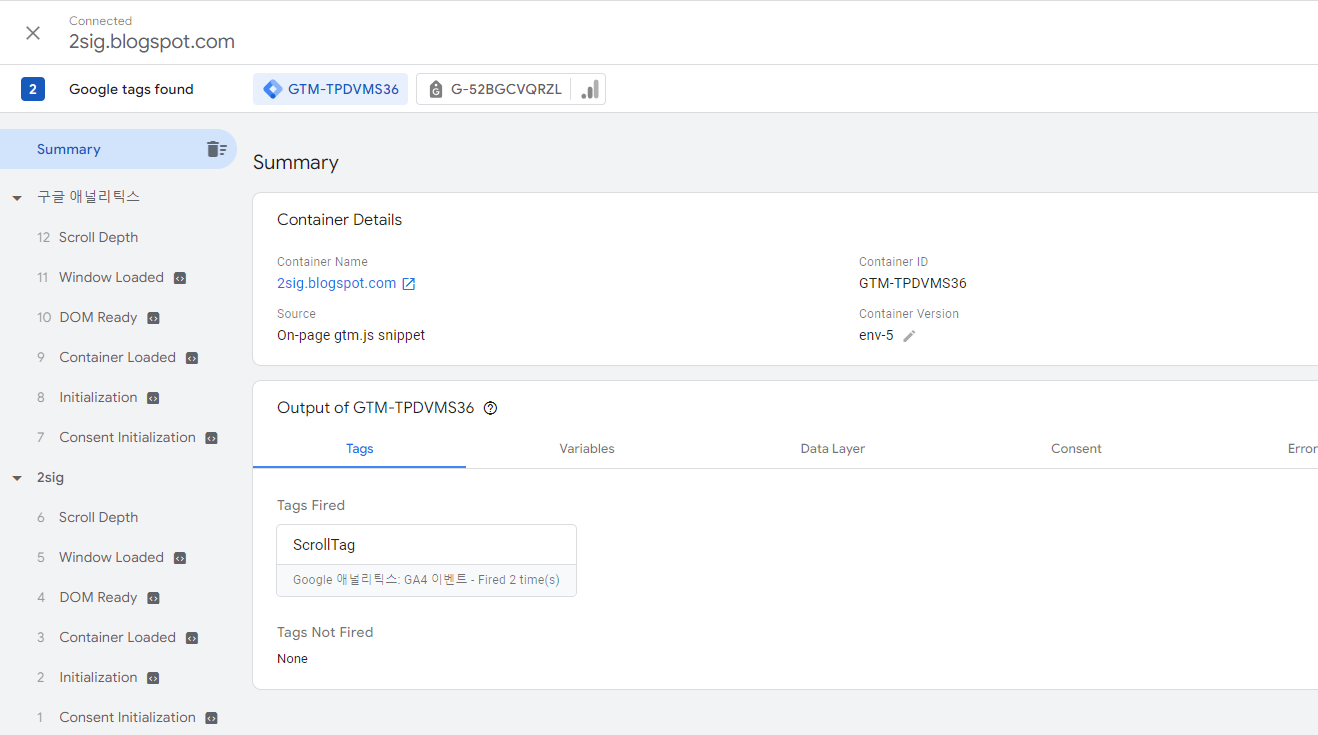Select the Summary item in the sidebar
This screenshot has height=735, width=1318.
point(118,149)
